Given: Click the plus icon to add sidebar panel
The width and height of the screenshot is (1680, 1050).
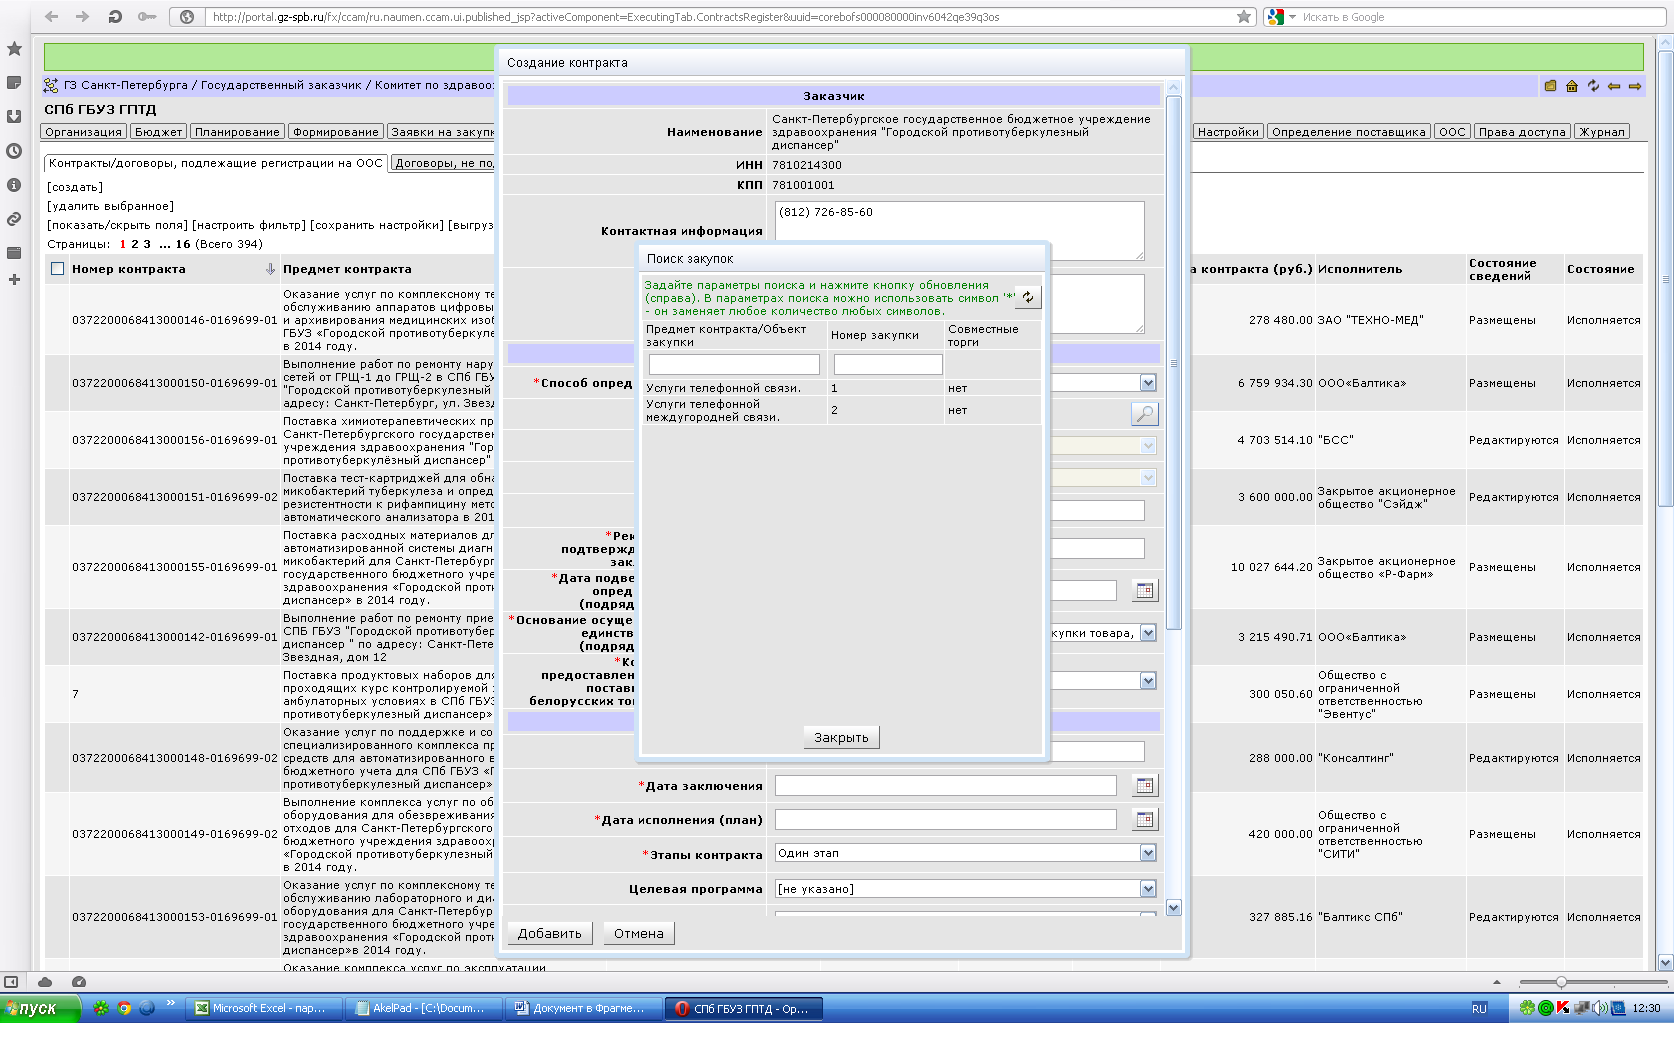Looking at the screenshot, I should coord(14,279).
